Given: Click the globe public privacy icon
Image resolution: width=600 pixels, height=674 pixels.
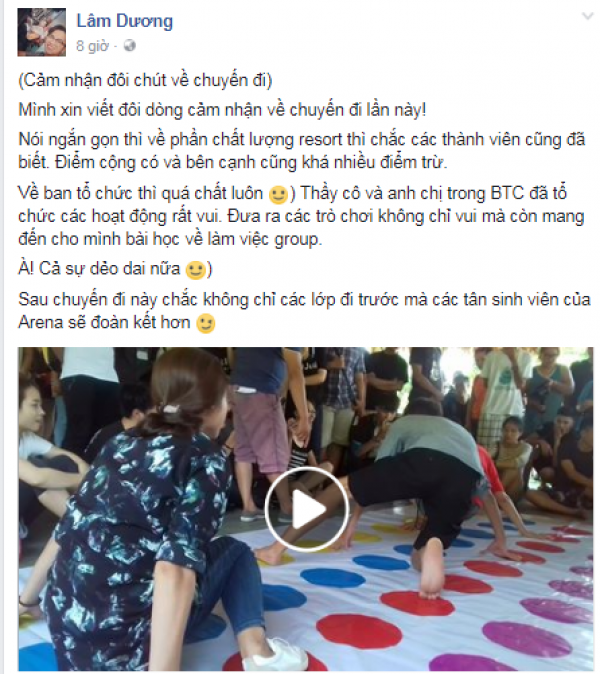Looking at the screenshot, I should click(129, 46).
